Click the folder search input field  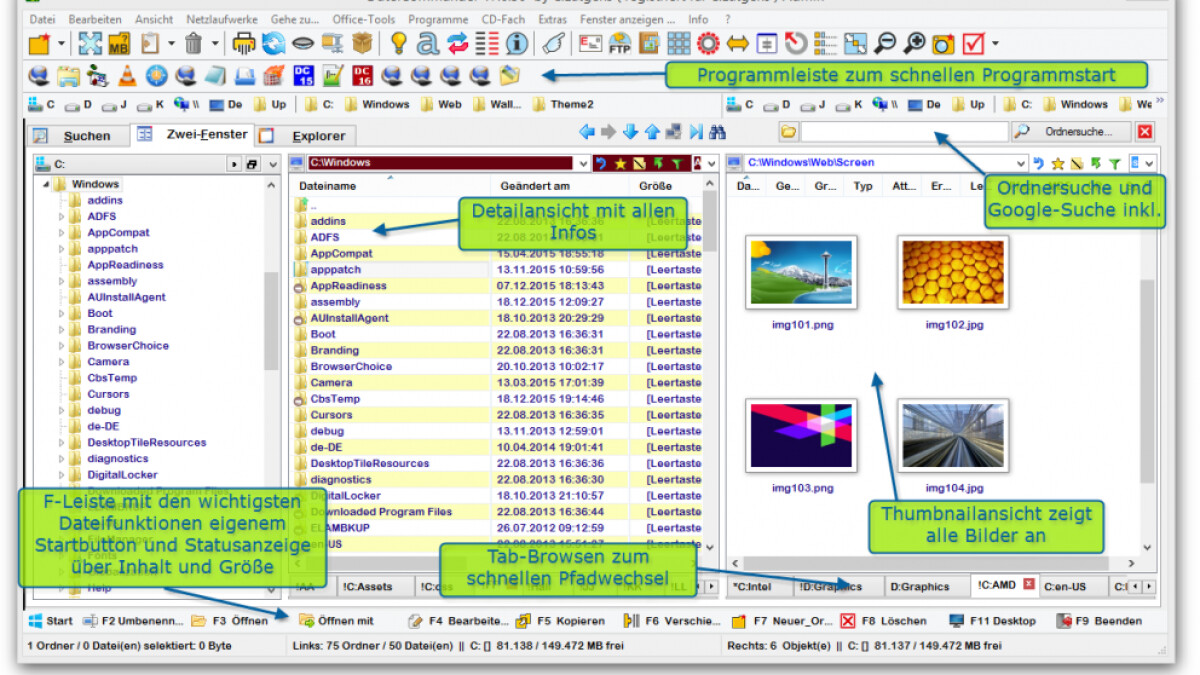pos(904,132)
